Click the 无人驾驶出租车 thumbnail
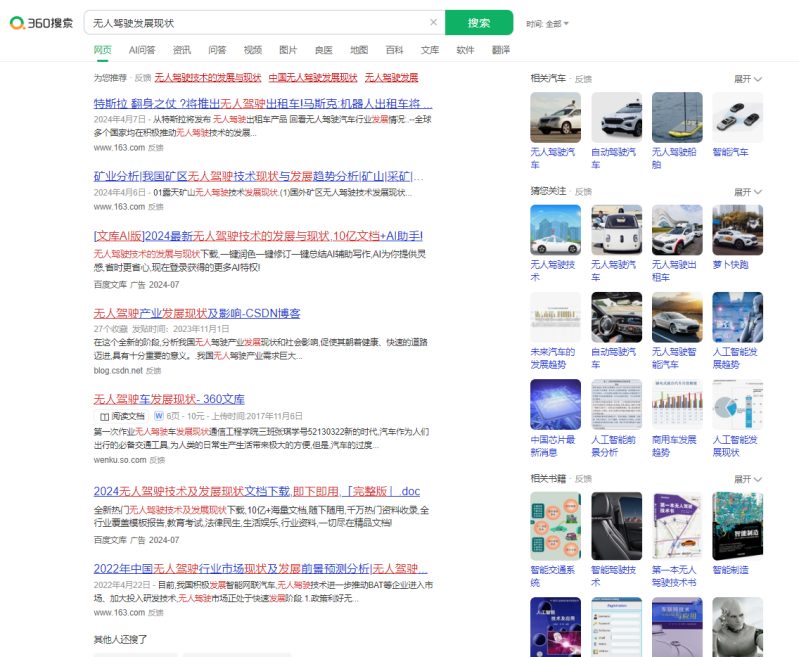The width and height of the screenshot is (799, 657). coord(677,230)
